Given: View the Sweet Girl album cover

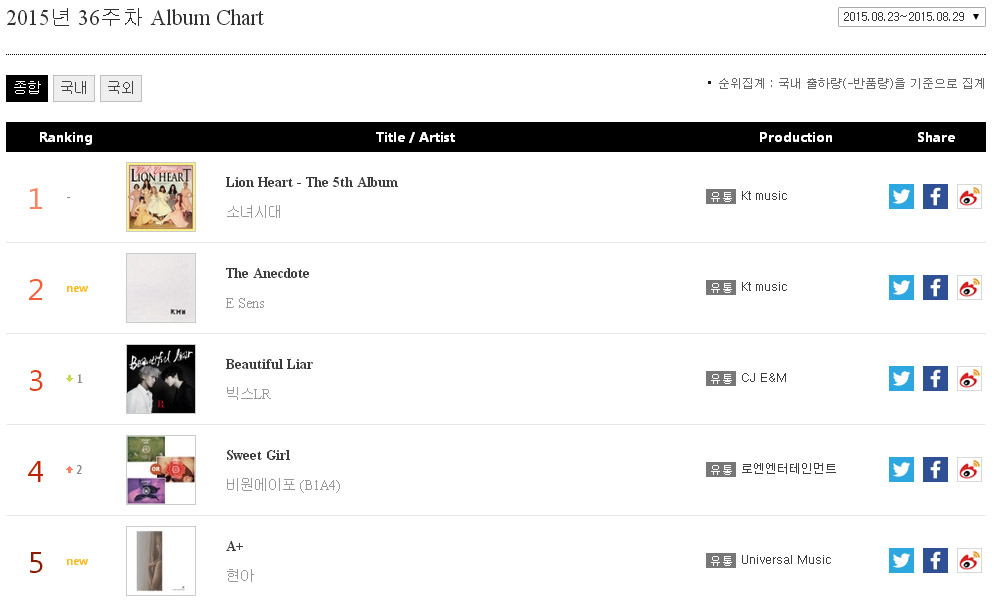Looking at the screenshot, I should (x=161, y=470).
